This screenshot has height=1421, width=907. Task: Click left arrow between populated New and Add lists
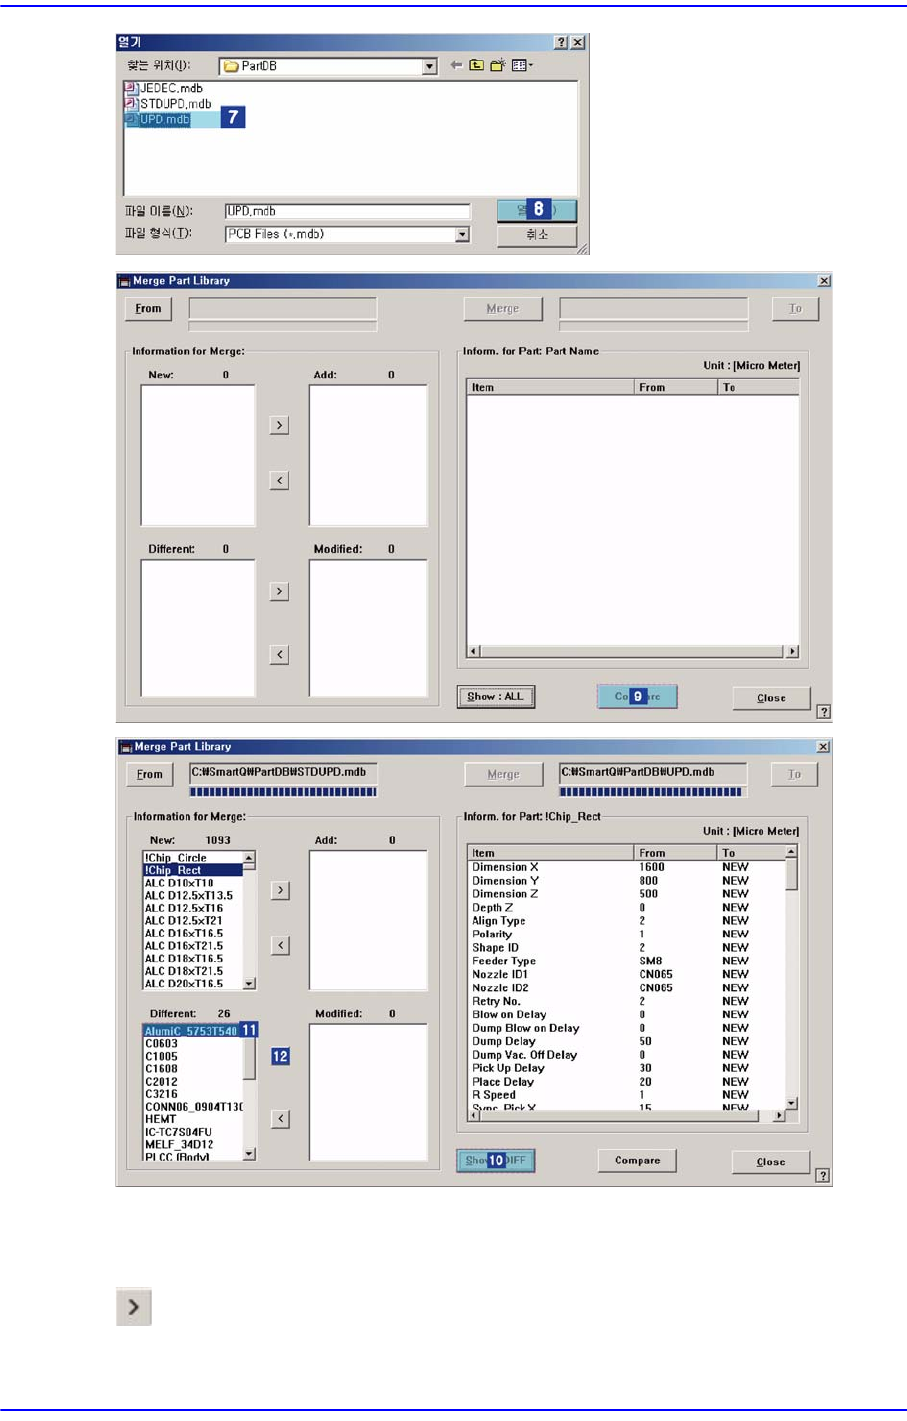[x=280, y=945]
